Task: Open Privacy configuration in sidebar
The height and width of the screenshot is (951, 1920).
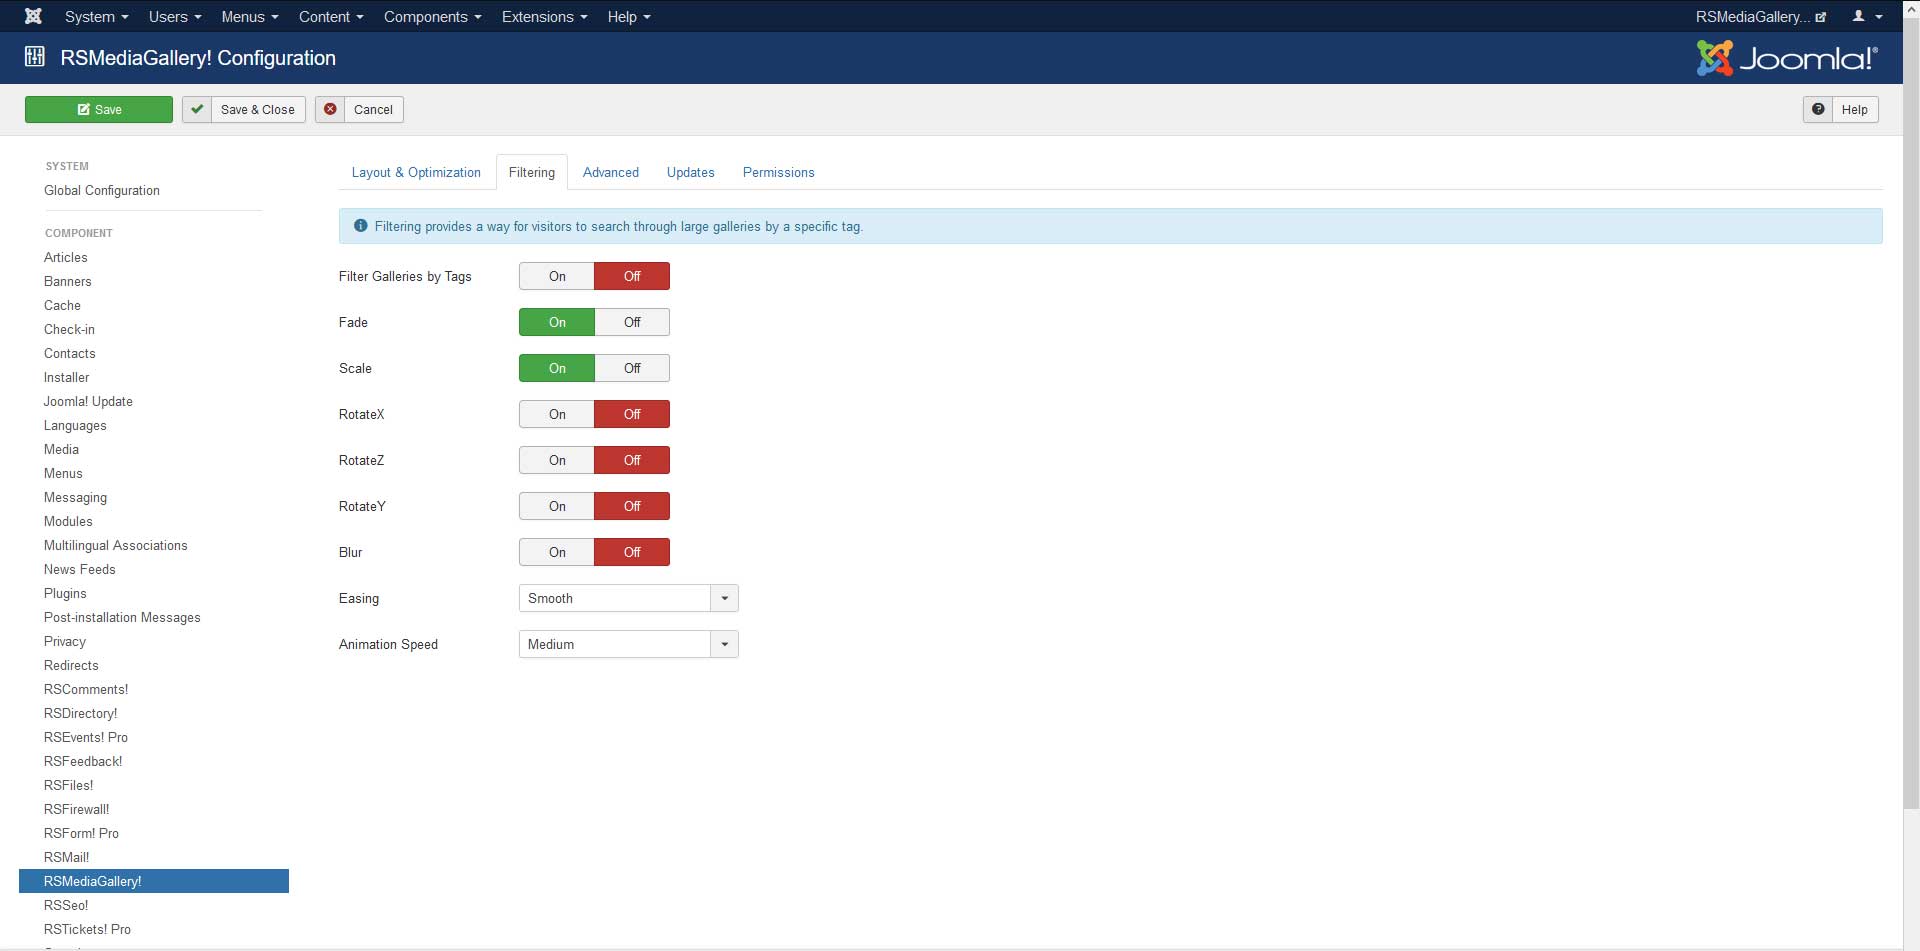Action: 65,641
